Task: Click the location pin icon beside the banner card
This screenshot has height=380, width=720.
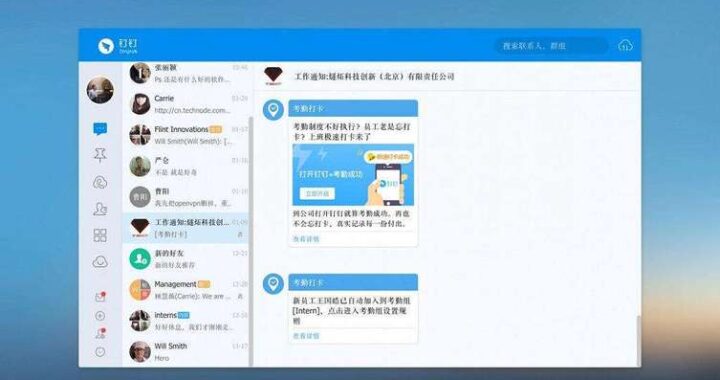Action: (273, 110)
